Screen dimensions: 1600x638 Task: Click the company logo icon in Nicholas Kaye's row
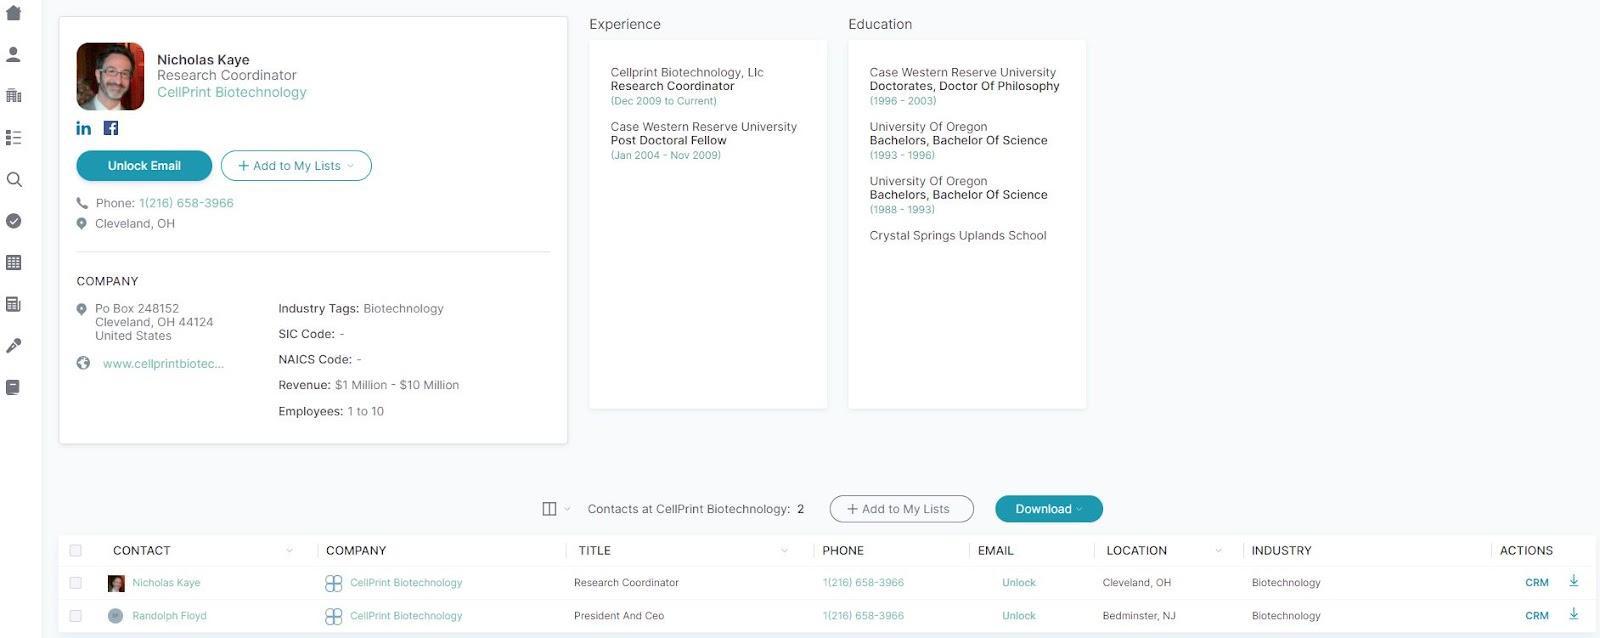[334, 583]
